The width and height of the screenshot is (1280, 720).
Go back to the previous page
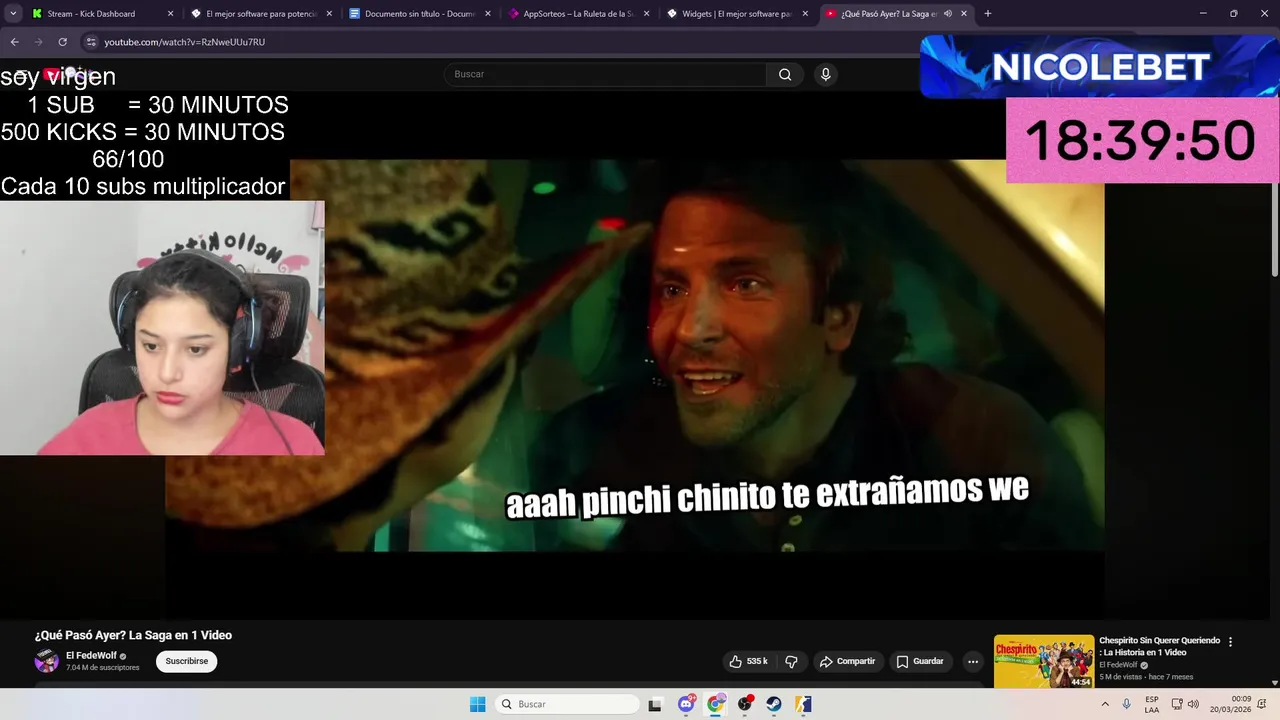click(x=14, y=42)
